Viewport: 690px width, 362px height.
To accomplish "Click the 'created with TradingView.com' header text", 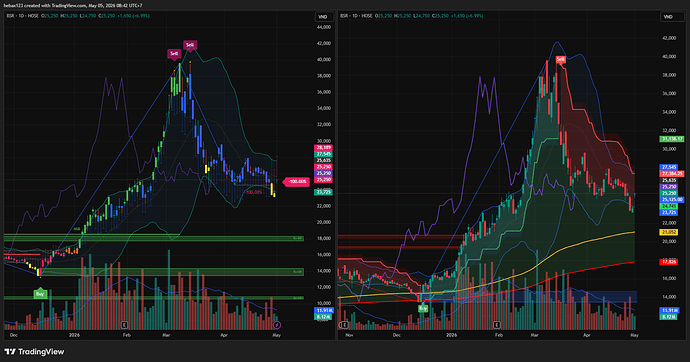I will point(54,5).
